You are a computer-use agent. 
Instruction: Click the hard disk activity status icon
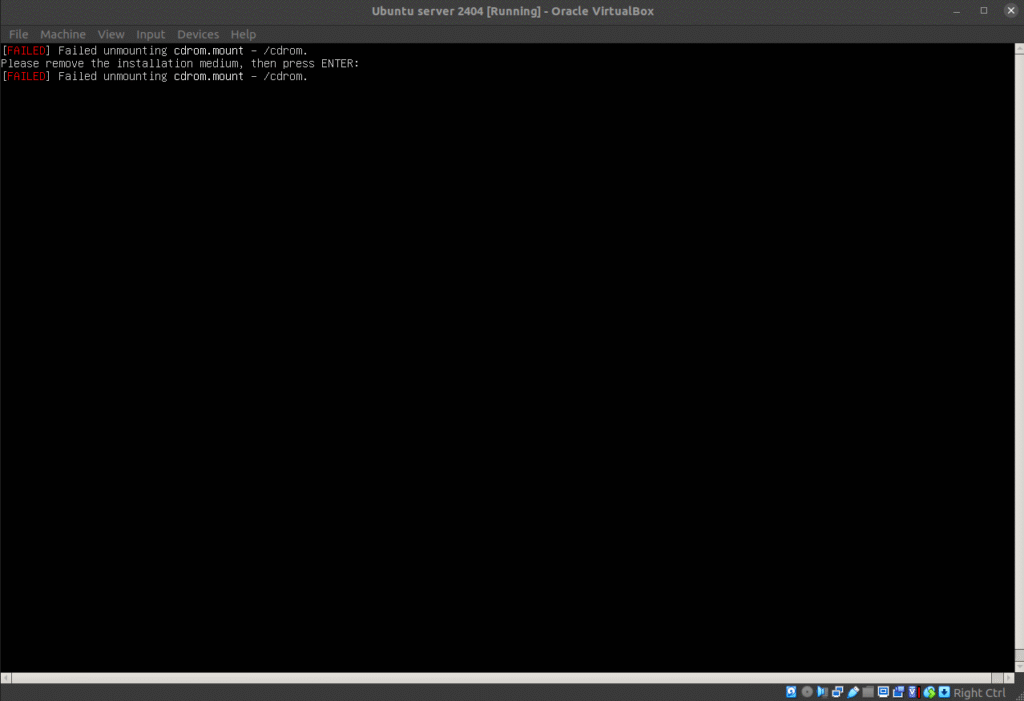[792, 692]
